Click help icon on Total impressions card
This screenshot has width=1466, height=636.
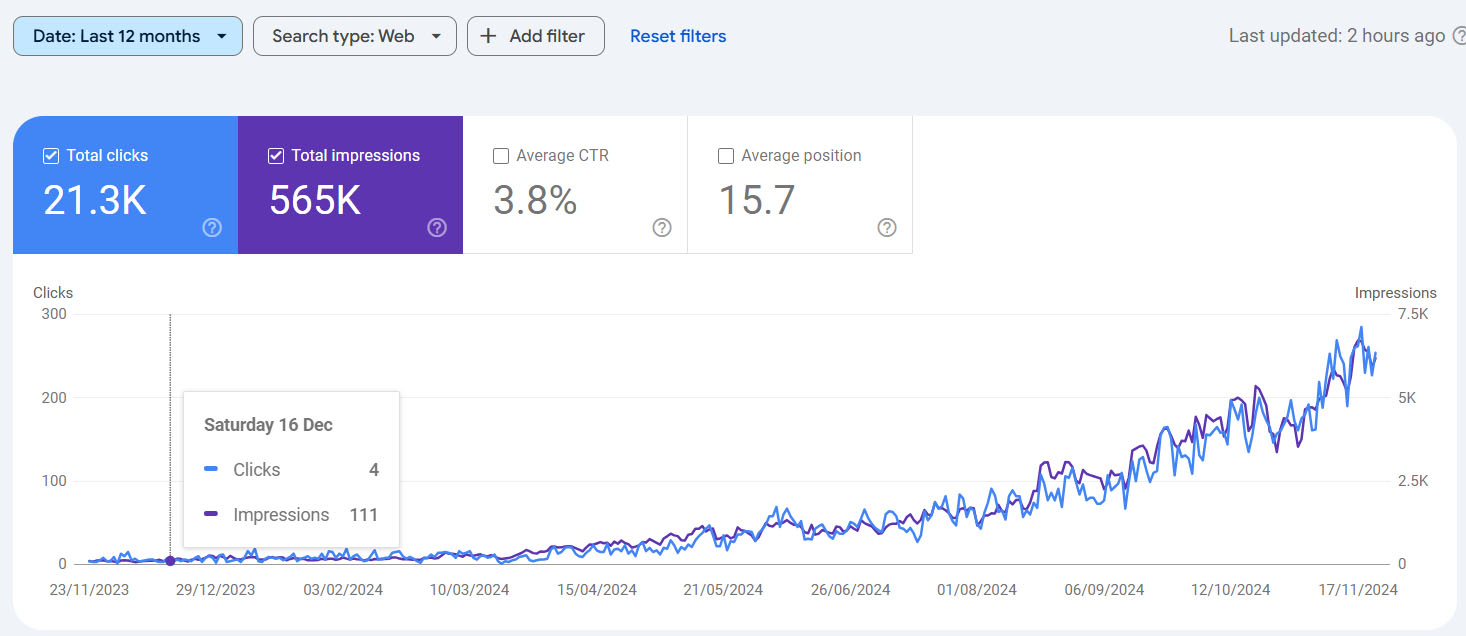tap(437, 228)
